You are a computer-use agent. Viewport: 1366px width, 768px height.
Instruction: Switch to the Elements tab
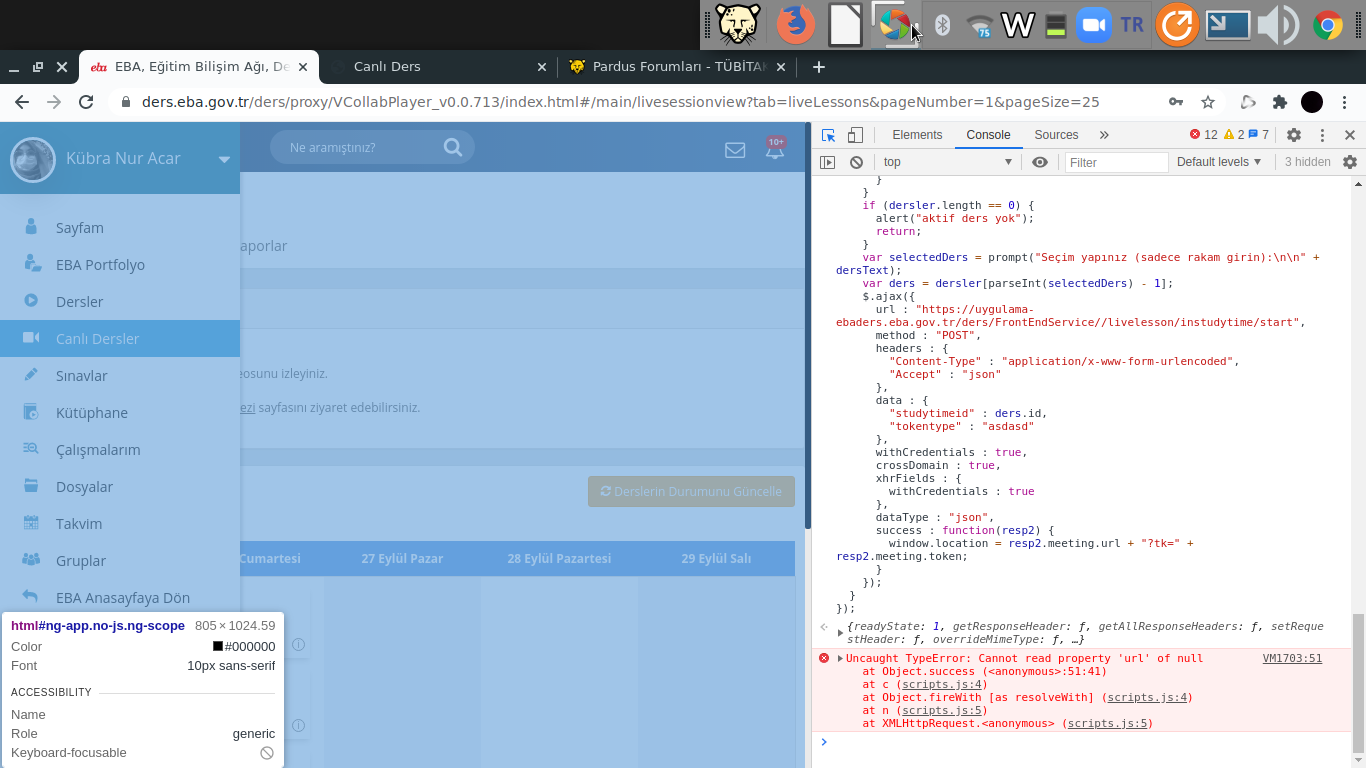tap(917, 135)
